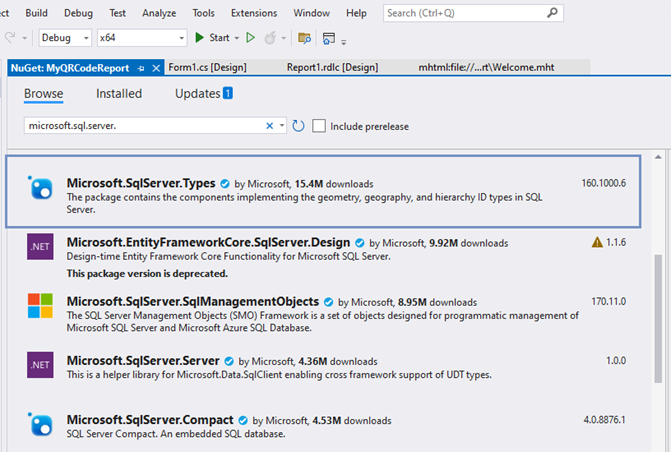Click Start Without Debugging outline play icon
The width and height of the screenshot is (671, 452).
pos(251,38)
